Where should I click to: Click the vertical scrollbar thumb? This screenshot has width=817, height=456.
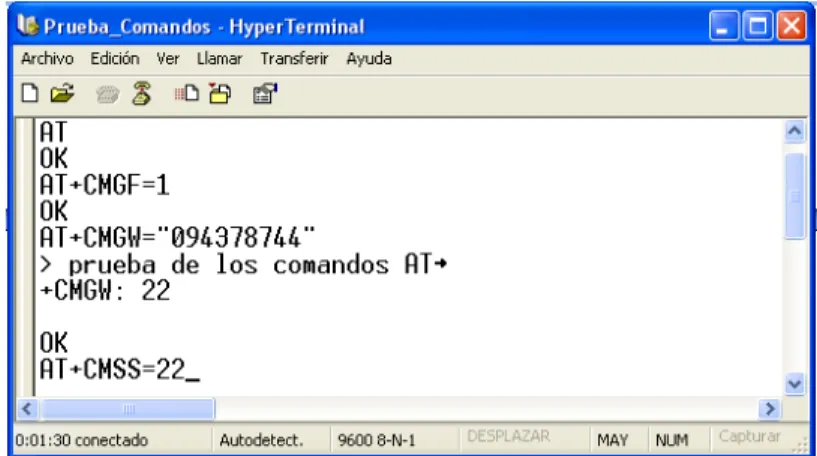(x=795, y=196)
